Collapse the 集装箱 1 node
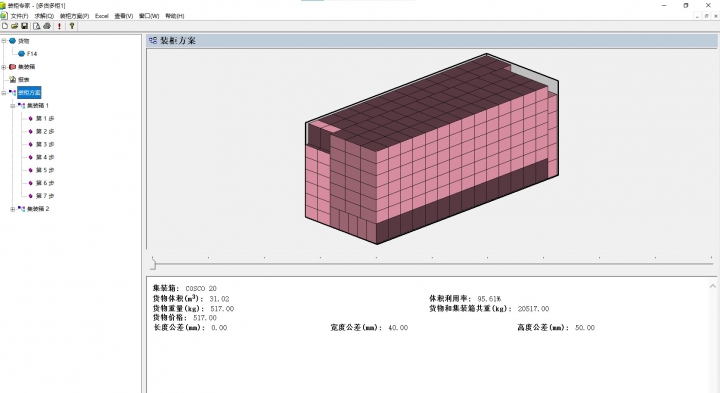Screen dimensions: 720x393 coord(13,106)
